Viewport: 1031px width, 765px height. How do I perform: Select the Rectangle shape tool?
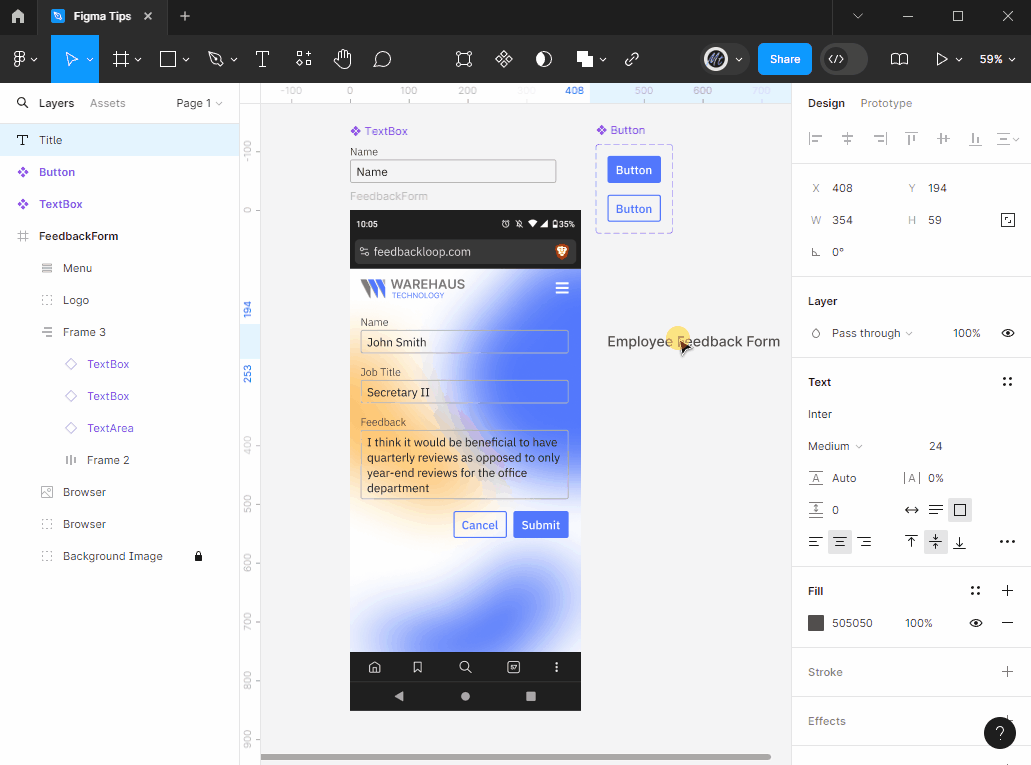168,59
